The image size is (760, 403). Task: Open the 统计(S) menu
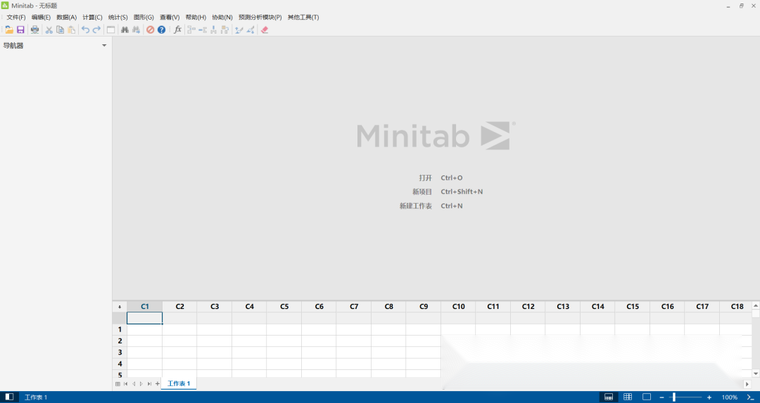pos(118,17)
